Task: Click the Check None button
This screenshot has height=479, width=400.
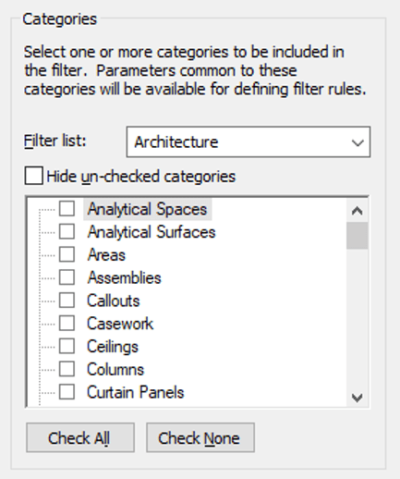Action: tap(200, 438)
